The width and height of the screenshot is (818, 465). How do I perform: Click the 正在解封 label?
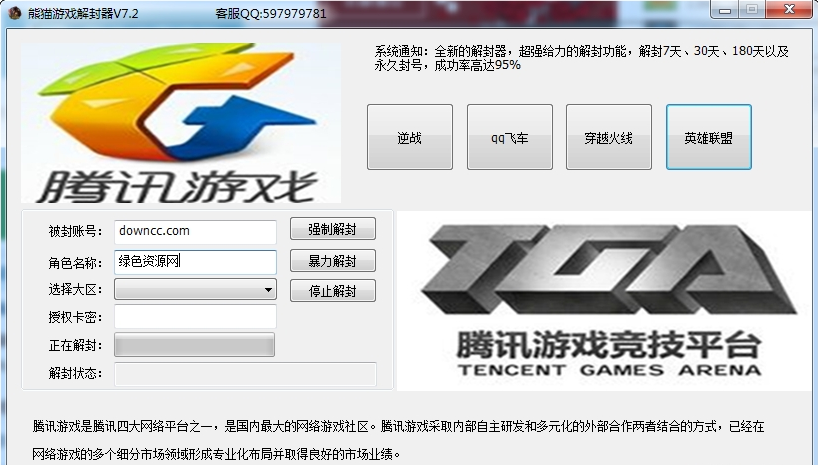(75, 345)
